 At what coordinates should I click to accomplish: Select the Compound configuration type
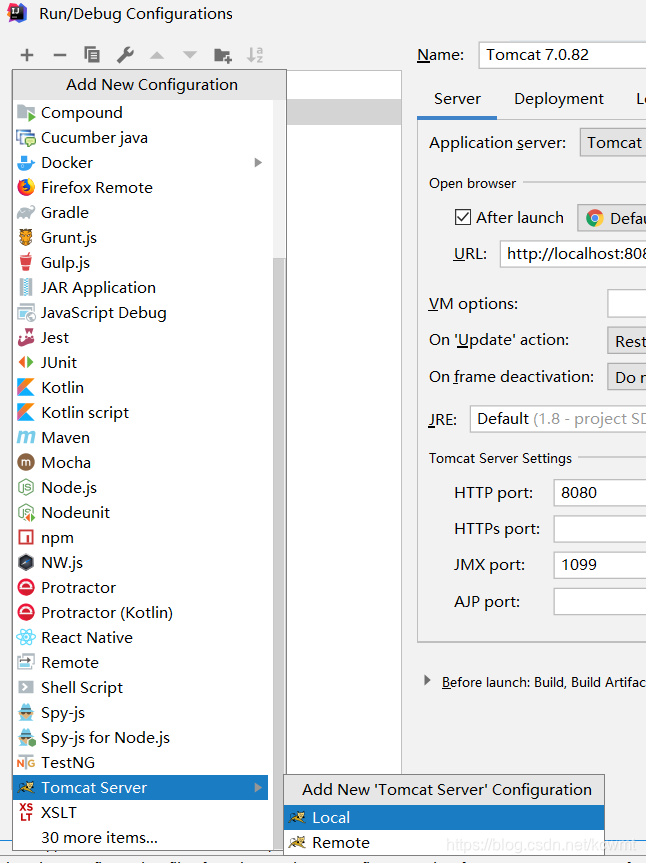point(142,112)
